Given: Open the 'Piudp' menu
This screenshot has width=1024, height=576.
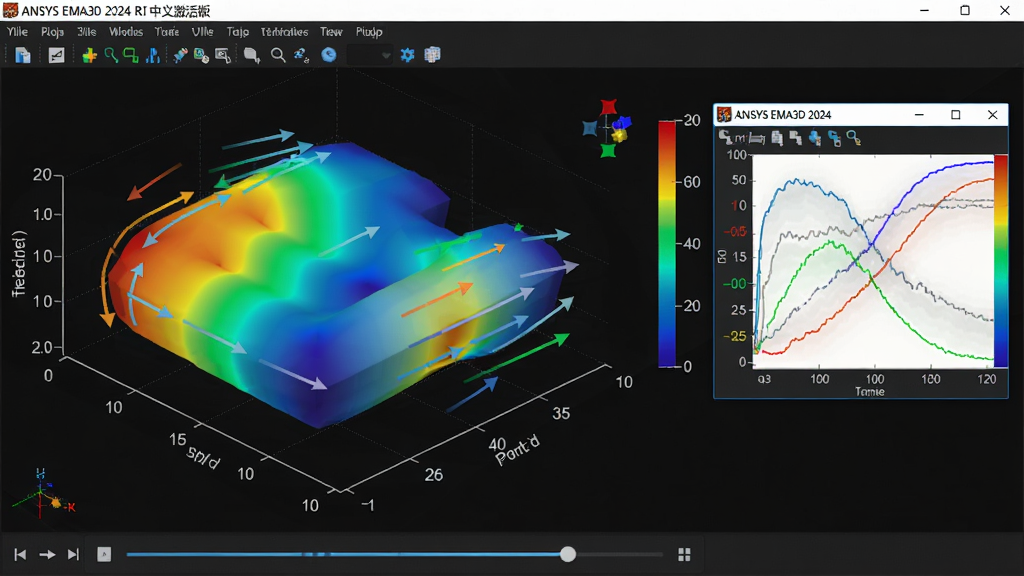Looking at the screenshot, I should point(369,31).
